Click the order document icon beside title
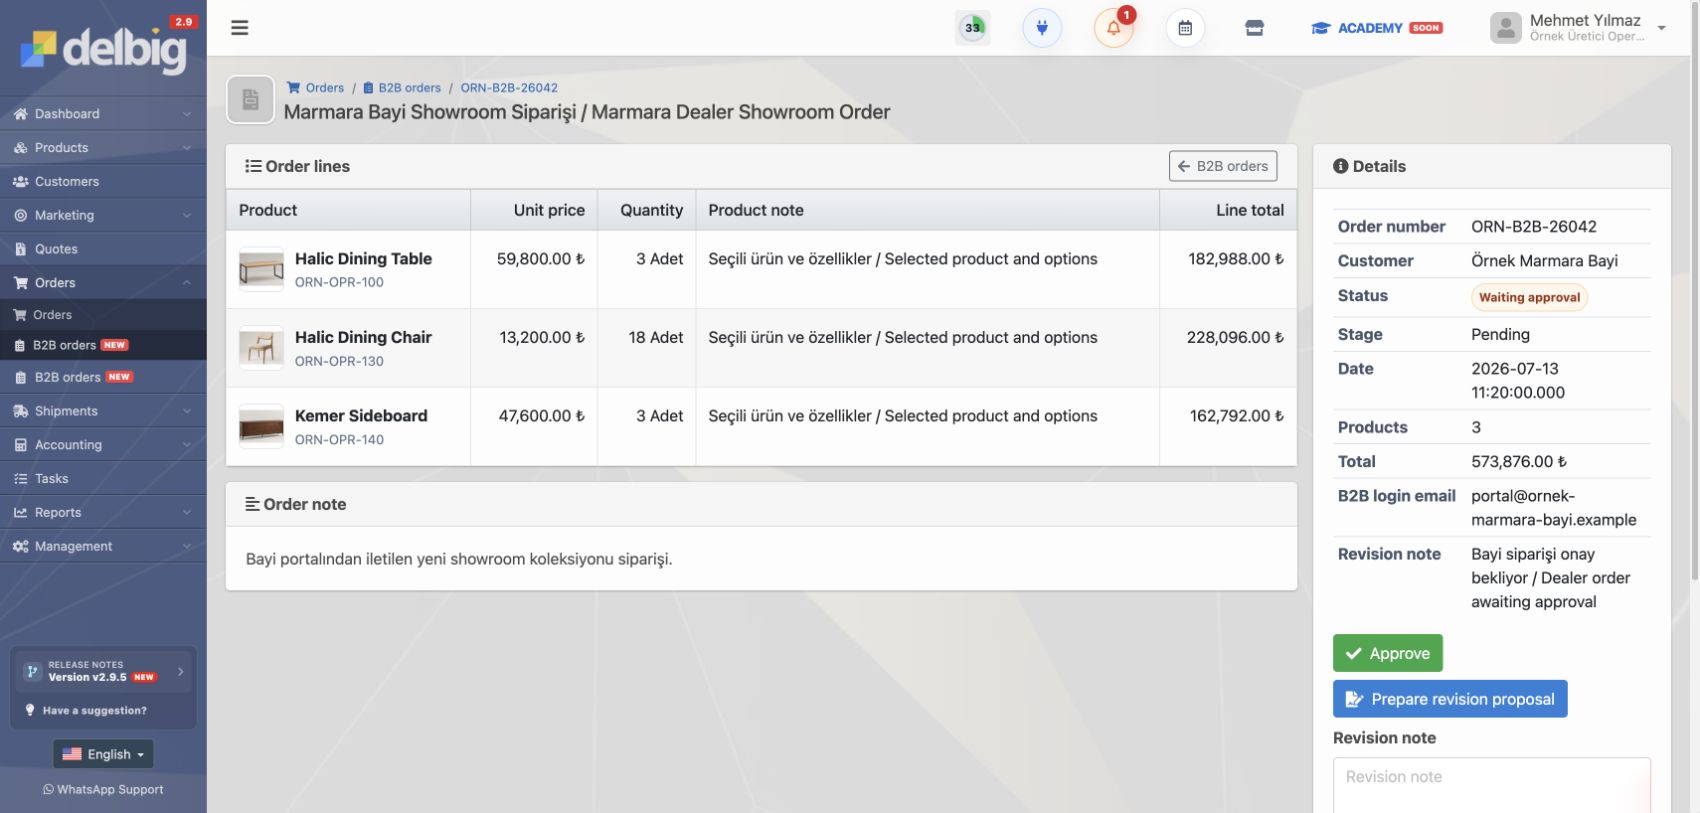1700x813 pixels. tap(250, 100)
